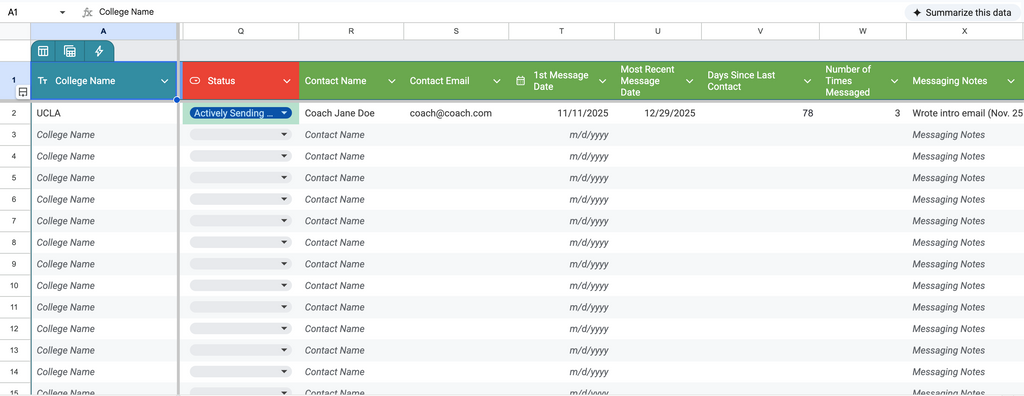Click the fx formula icon
The image size is (1024, 396).
pos(88,12)
